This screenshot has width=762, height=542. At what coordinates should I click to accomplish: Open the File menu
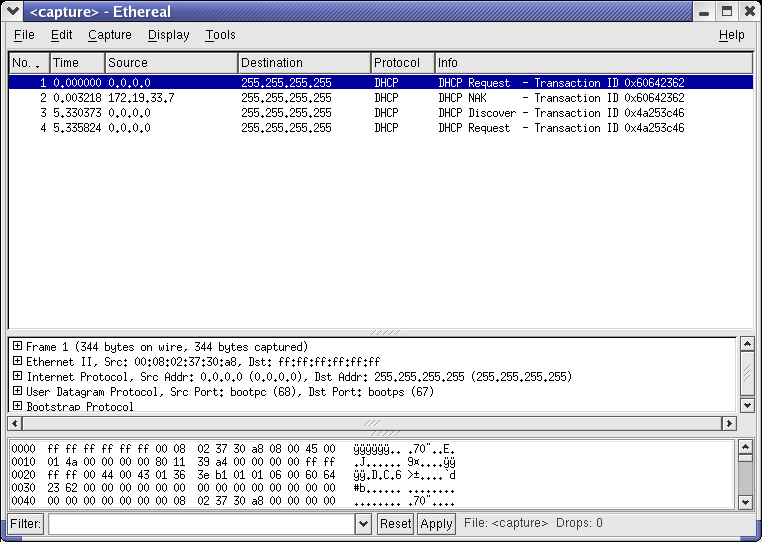24,35
